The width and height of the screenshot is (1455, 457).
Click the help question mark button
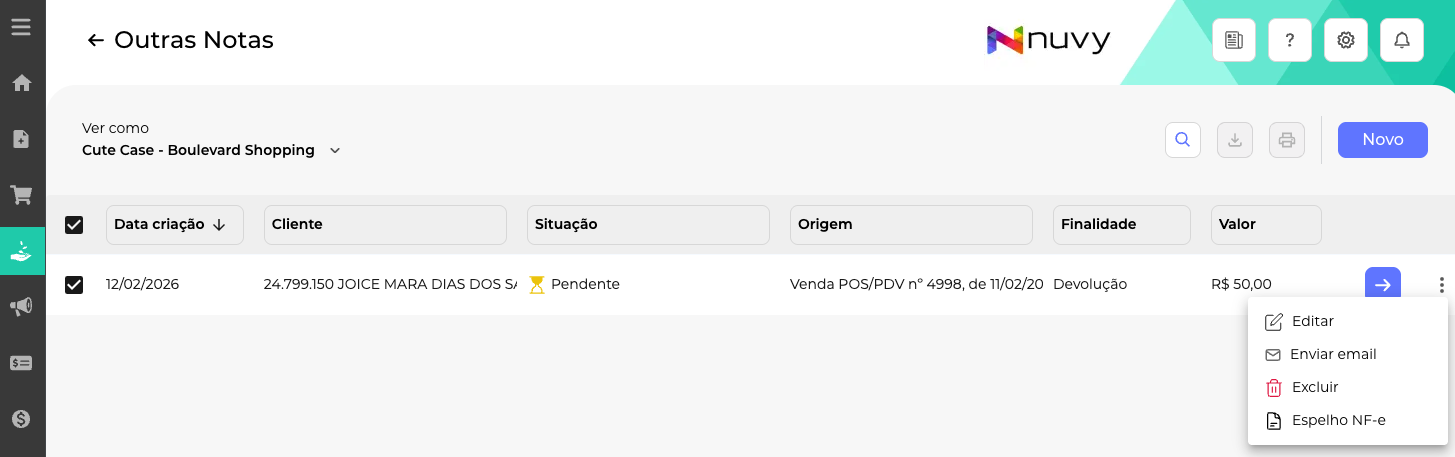(1290, 40)
